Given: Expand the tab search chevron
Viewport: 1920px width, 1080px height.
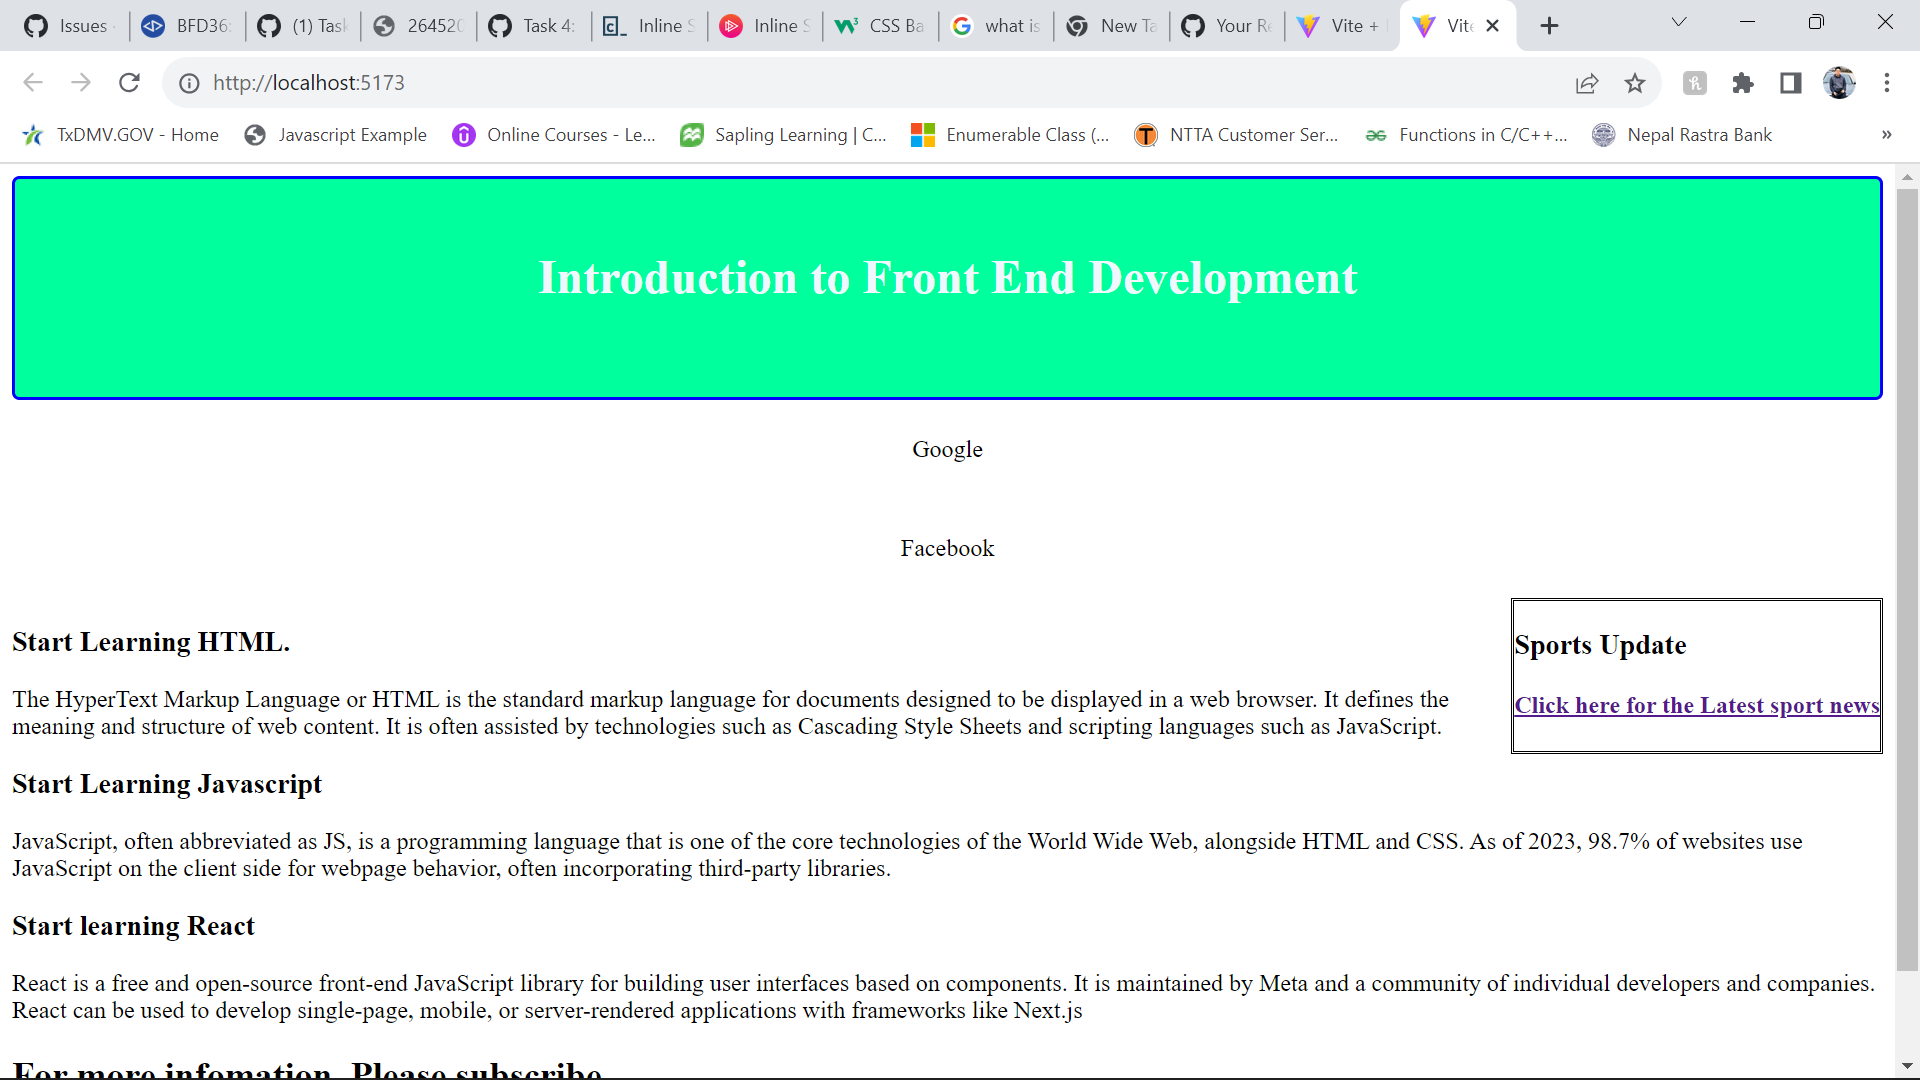Looking at the screenshot, I should click(x=1679, y=21).
